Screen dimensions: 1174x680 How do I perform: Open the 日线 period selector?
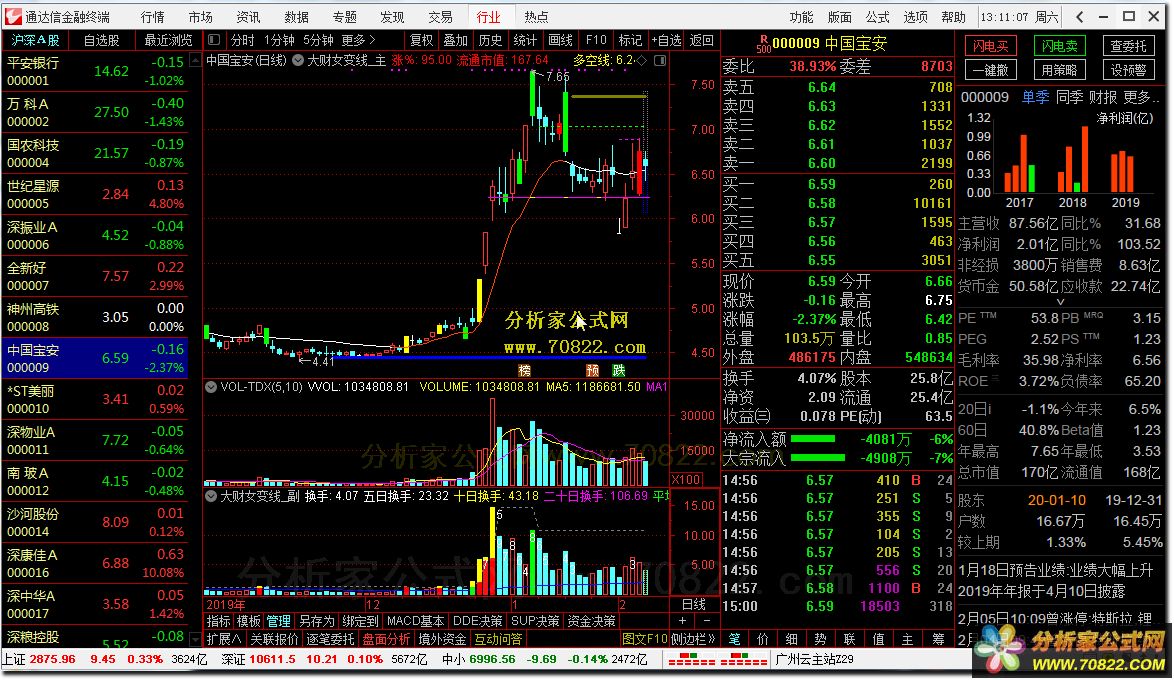pyautogui.click(x=694, y=604)
